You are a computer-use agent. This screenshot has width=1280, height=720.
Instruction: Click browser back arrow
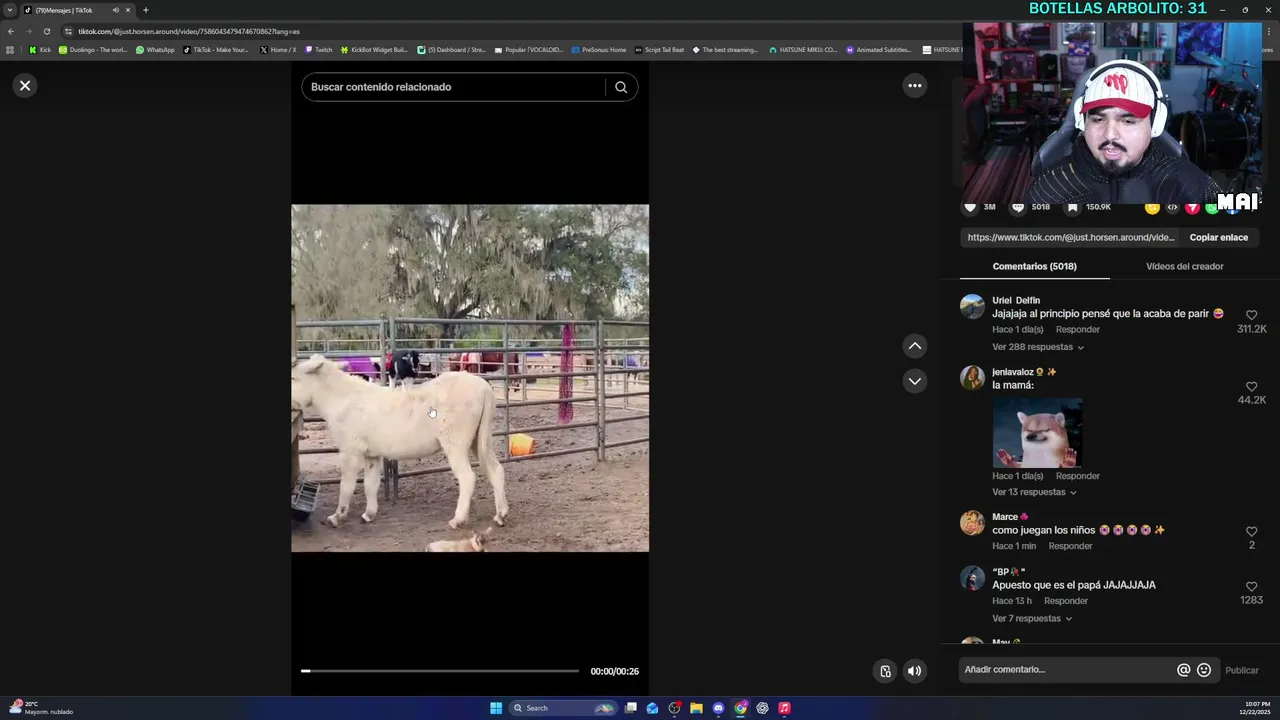(11, 31)
